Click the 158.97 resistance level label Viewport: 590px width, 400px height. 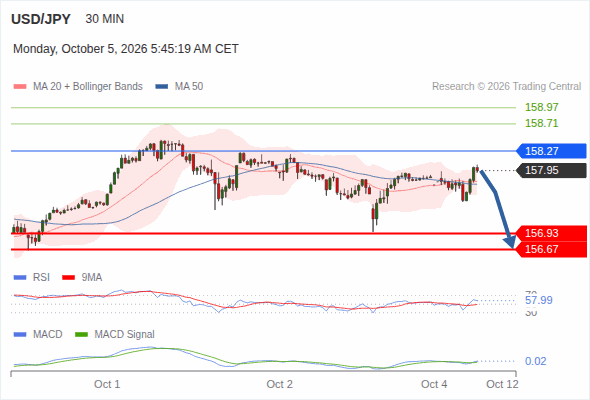(x=541, y=107)
